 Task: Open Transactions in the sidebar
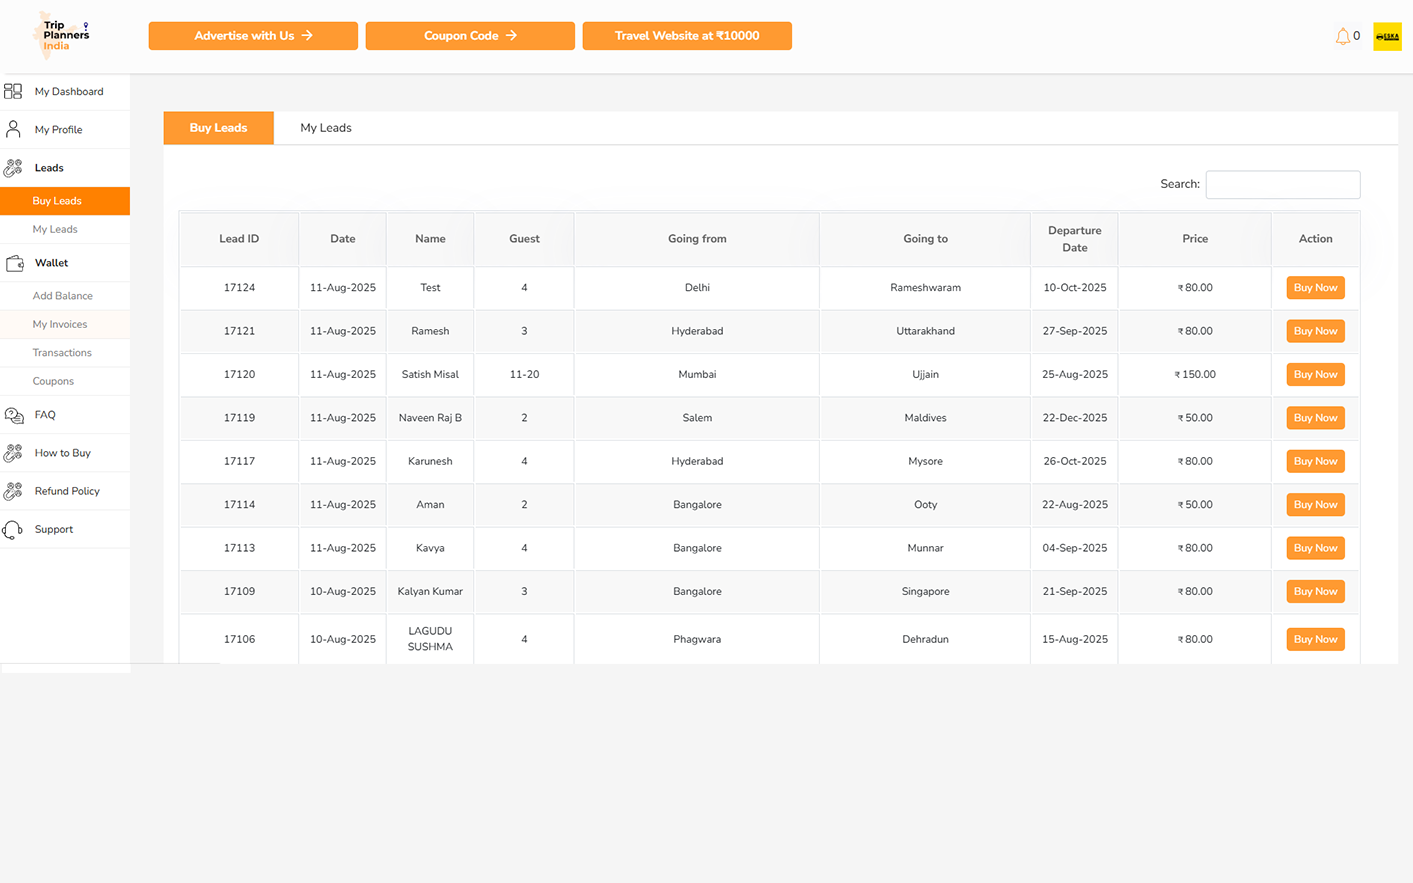pyautogui.click(x=62, y=353)
